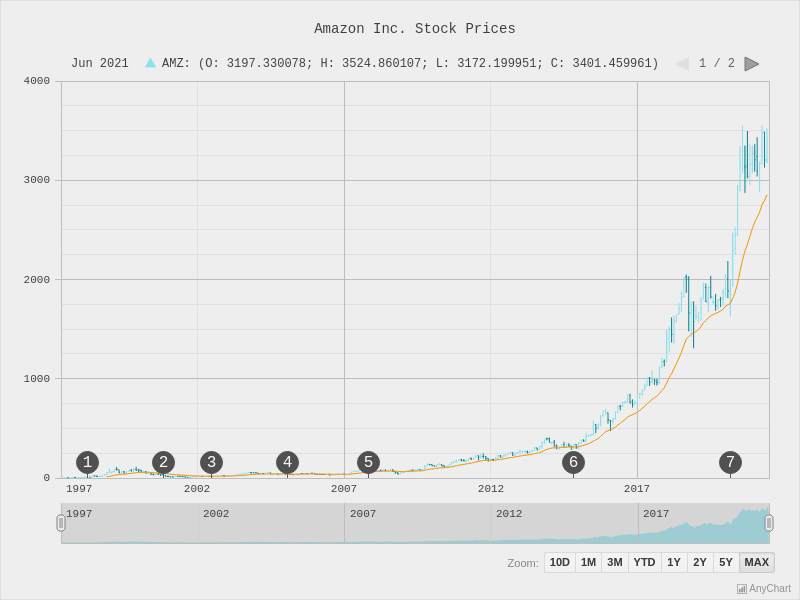
Task: Click the 2012 x-axis label below the plot
Action: [x=491, y=489]
